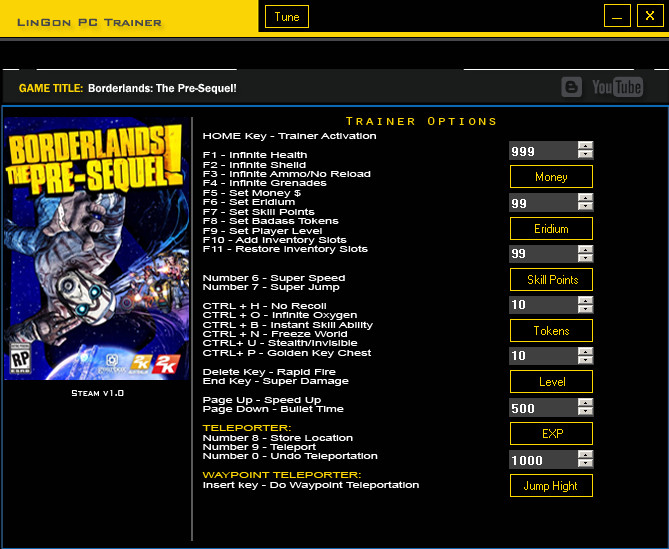Click the Tune button
This screenshot has height=549, width=669.
287,17
